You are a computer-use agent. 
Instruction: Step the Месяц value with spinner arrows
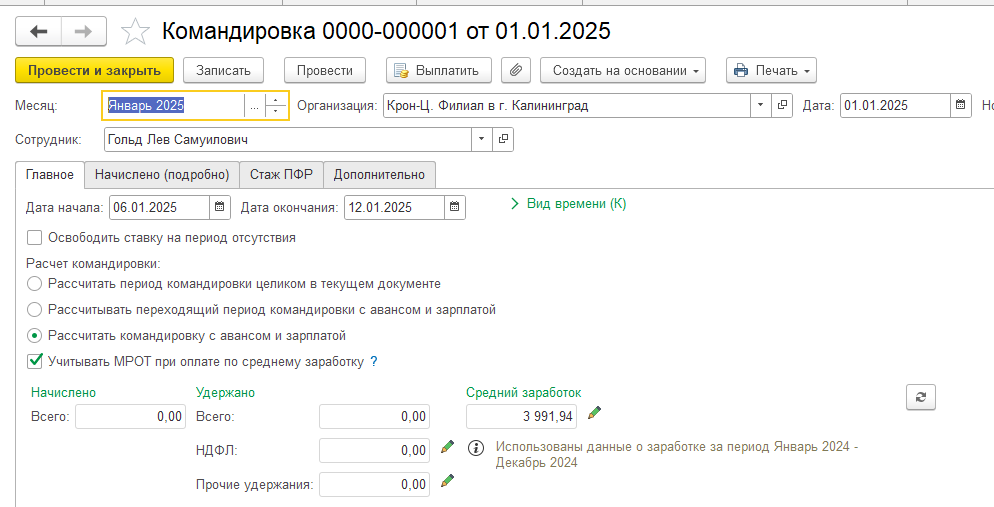[x=276, y=106]
